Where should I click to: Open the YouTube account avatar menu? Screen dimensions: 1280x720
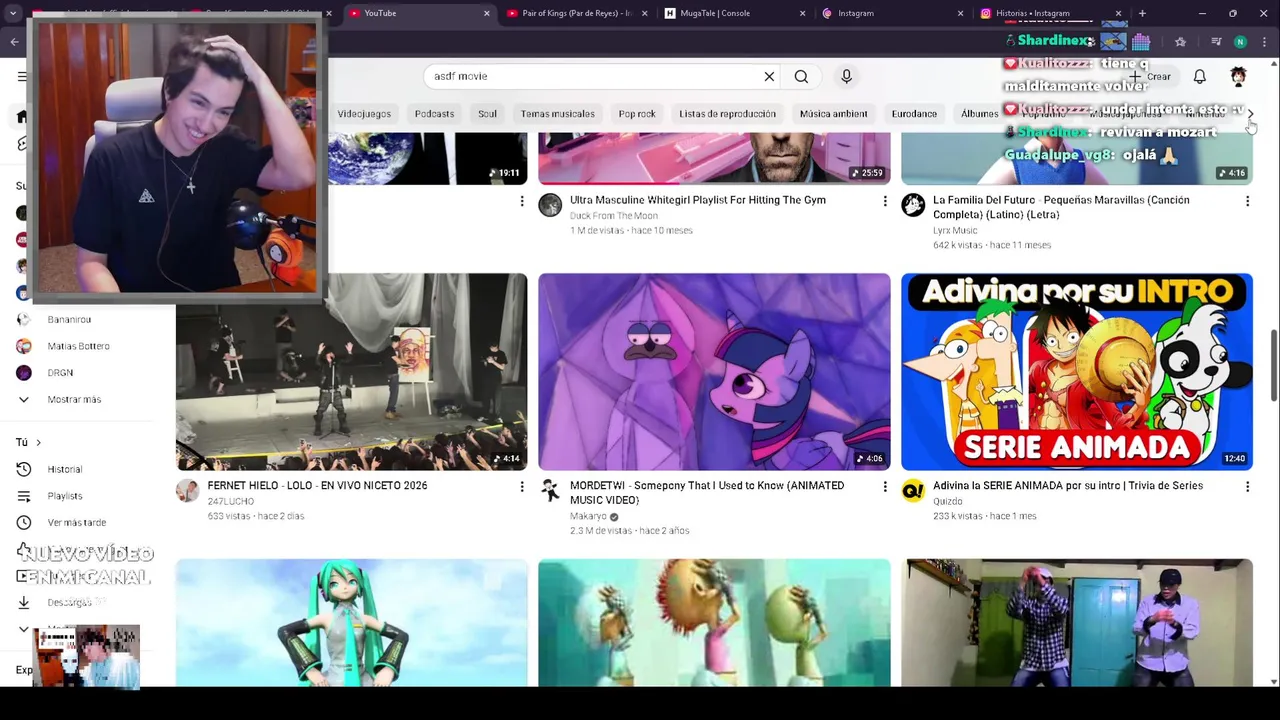[x=1238, y=76]
